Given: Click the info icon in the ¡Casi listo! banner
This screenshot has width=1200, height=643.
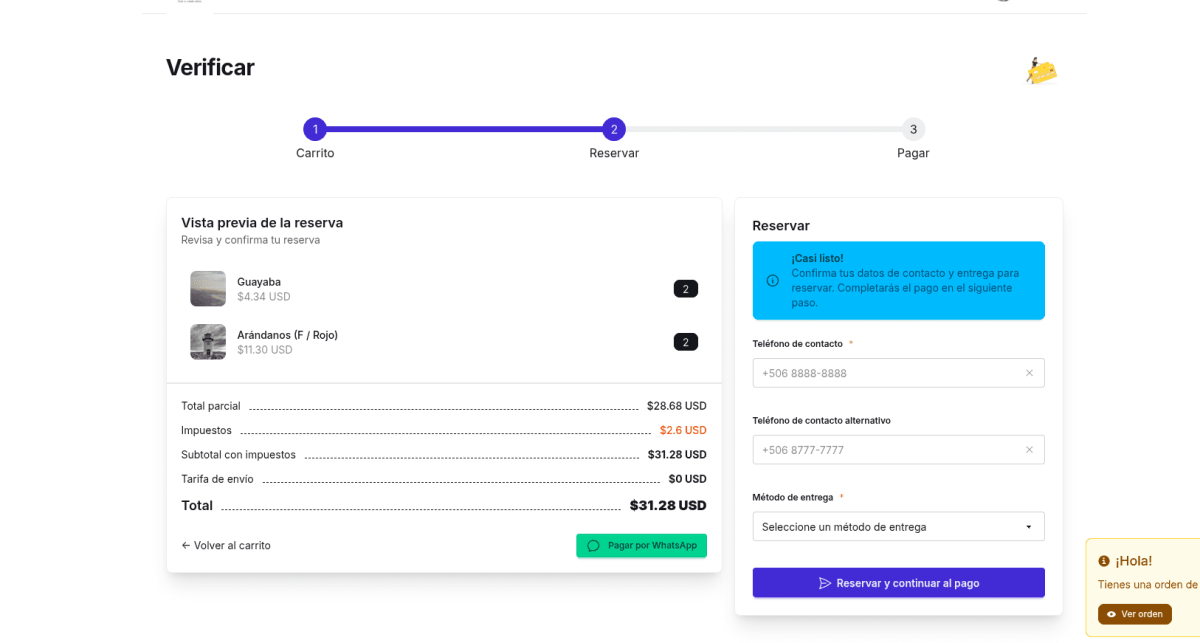Looking at the screenshot, I should click(x=771, y=281).
